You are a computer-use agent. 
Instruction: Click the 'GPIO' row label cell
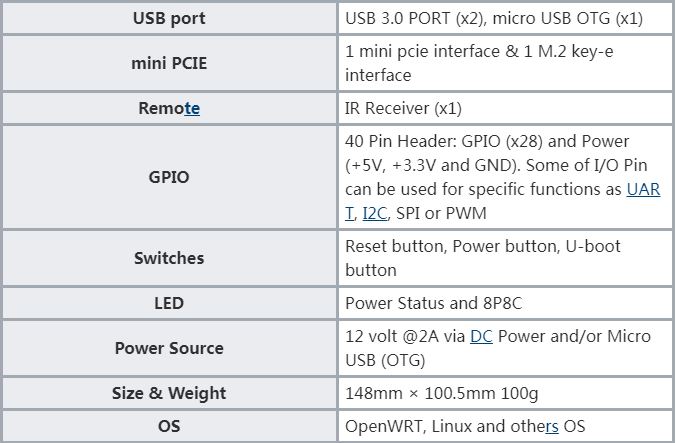[169, 177]
